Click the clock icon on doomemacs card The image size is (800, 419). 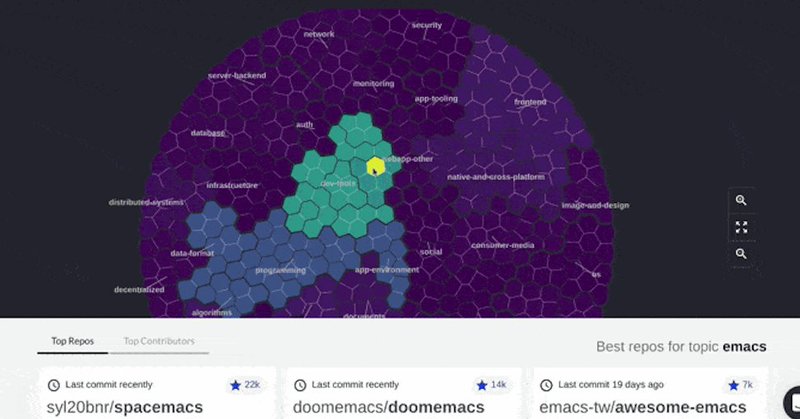(300, 385)
